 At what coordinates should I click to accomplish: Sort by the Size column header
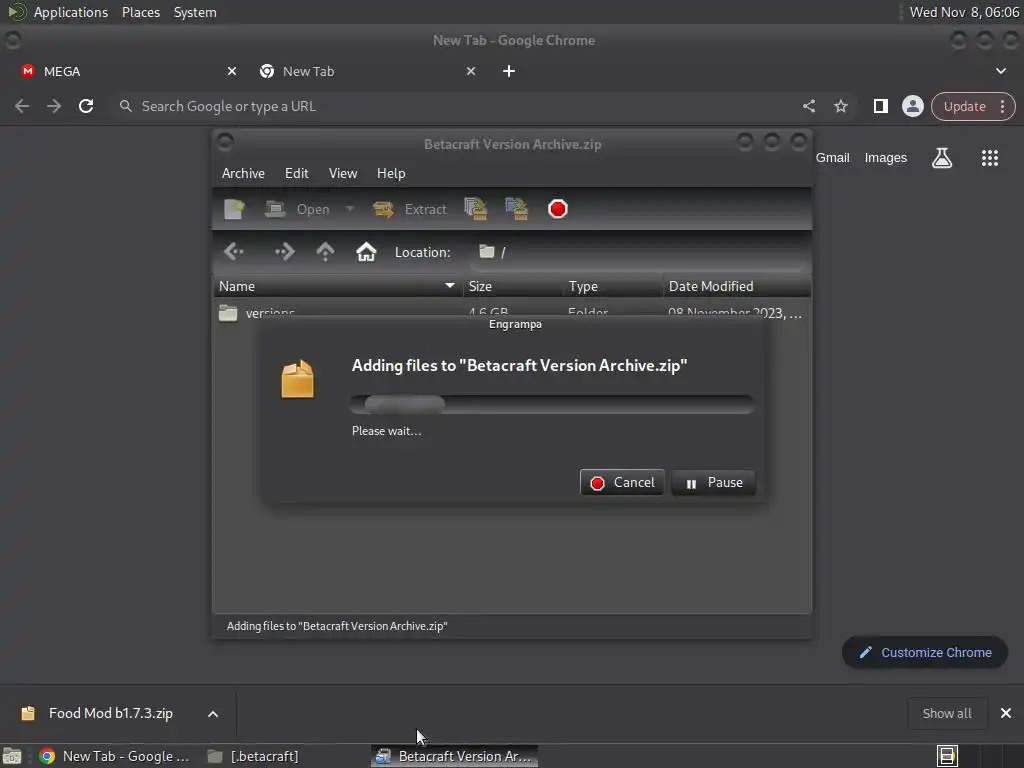point(512,286)
